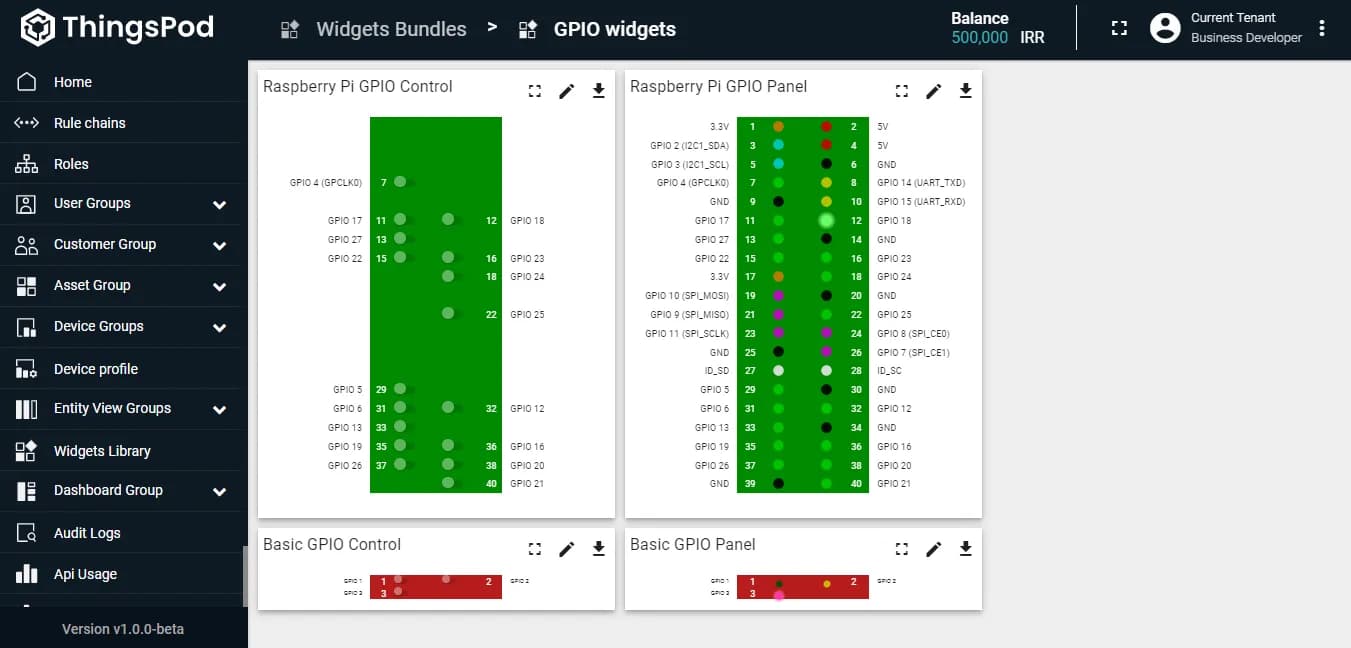Switch the GPIO 21 pin 40 toggle
This screenshot has width=1351, height=648.
pos(451,484)
